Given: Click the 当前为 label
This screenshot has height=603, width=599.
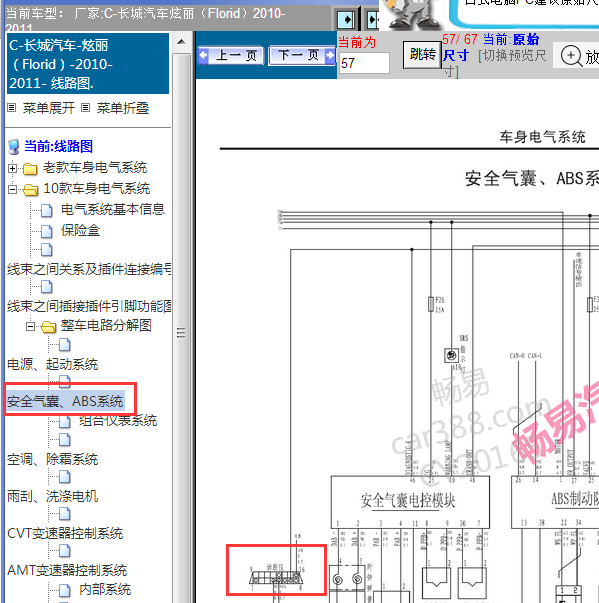Looking at the screenshot, I should tap(357, 42).
